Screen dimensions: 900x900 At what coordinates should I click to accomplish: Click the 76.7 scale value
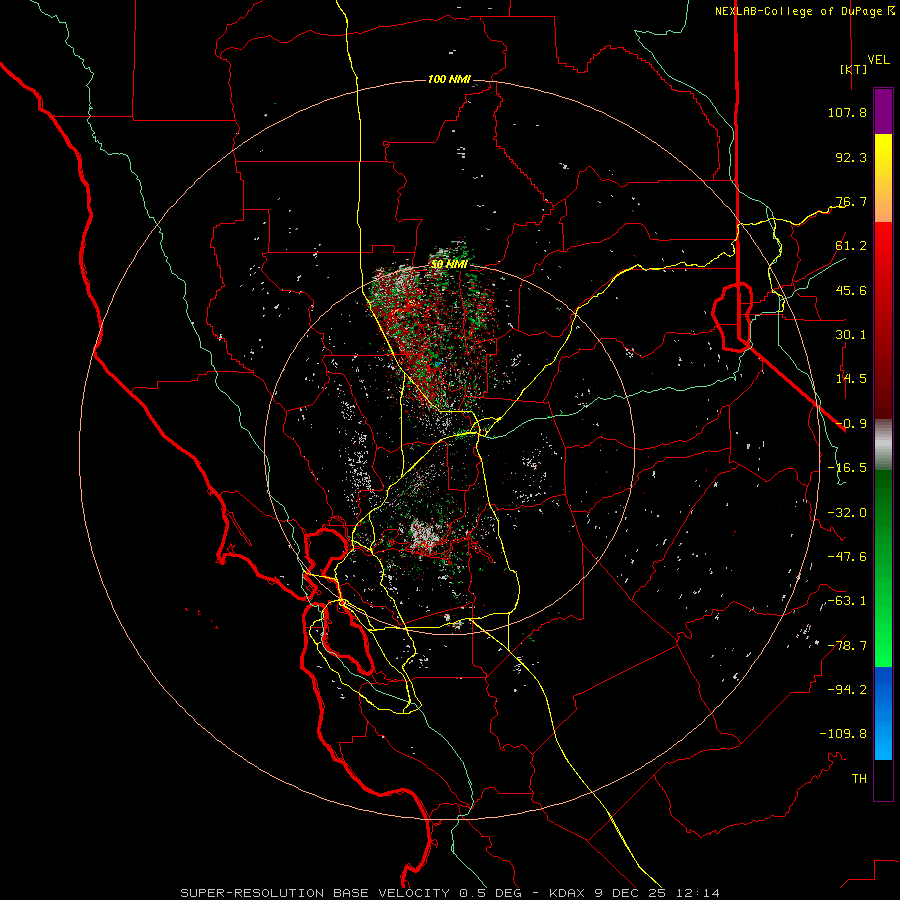pyautogui.click(x=851, y=201)
